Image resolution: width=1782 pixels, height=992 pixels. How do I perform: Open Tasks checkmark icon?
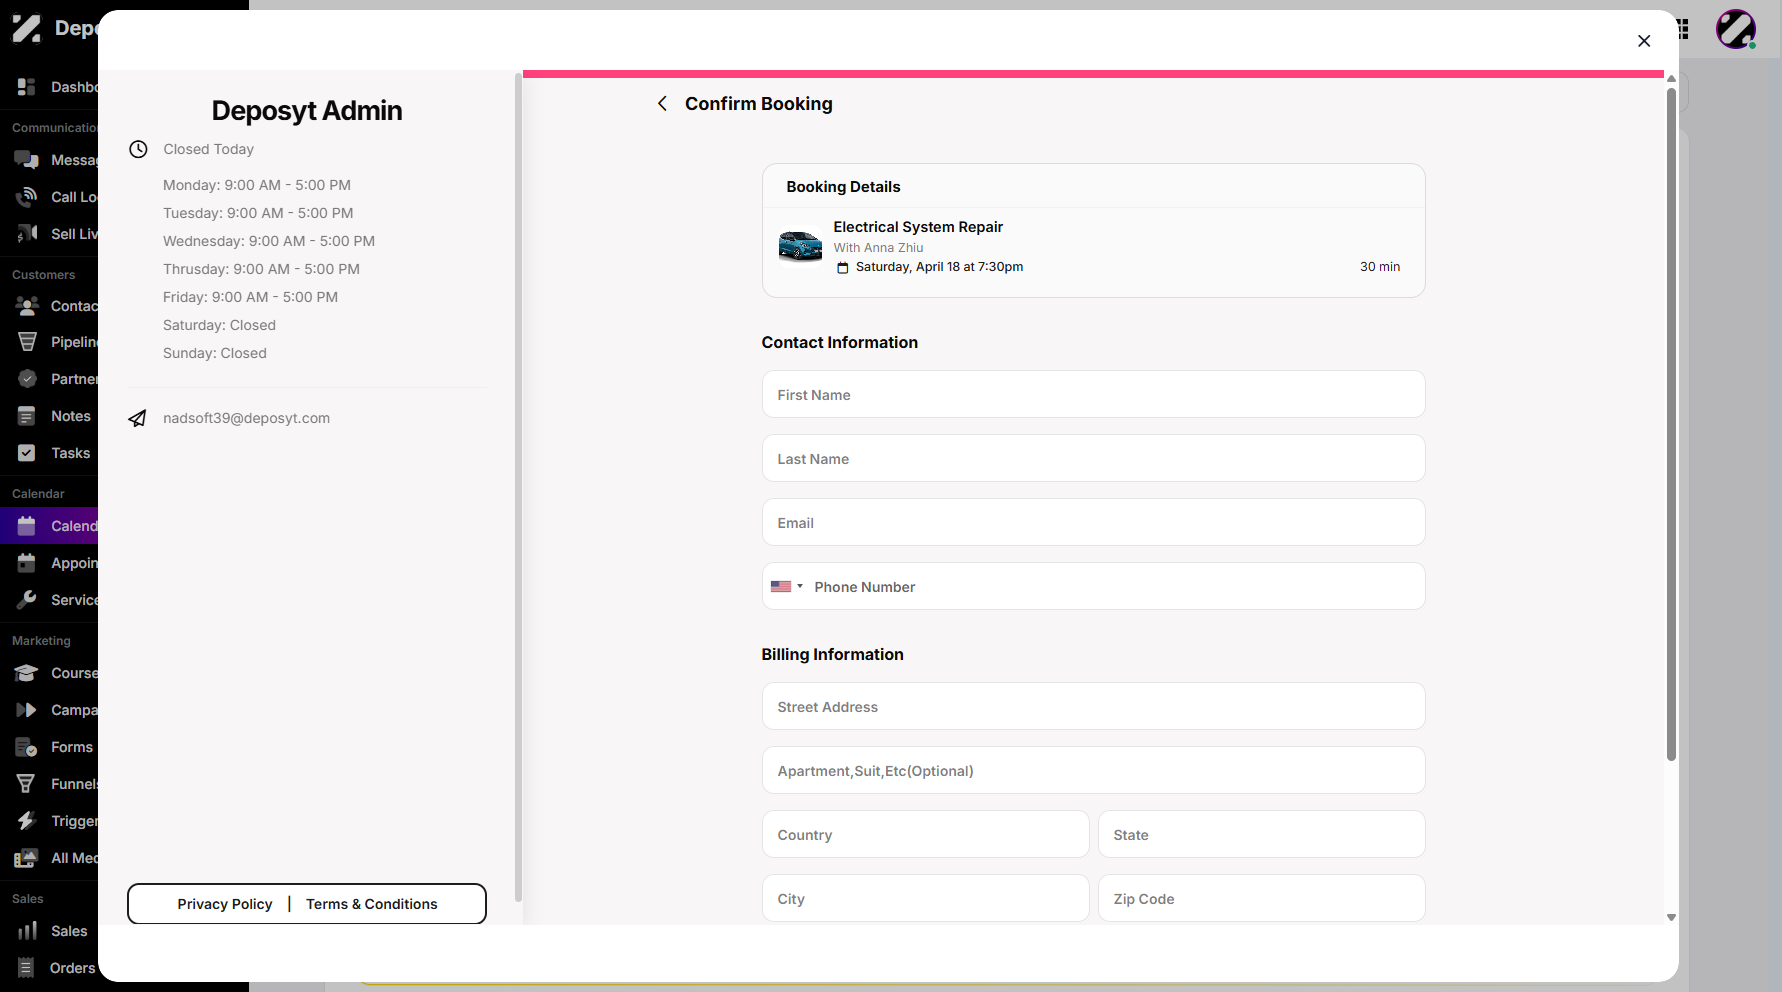[27, 453]
